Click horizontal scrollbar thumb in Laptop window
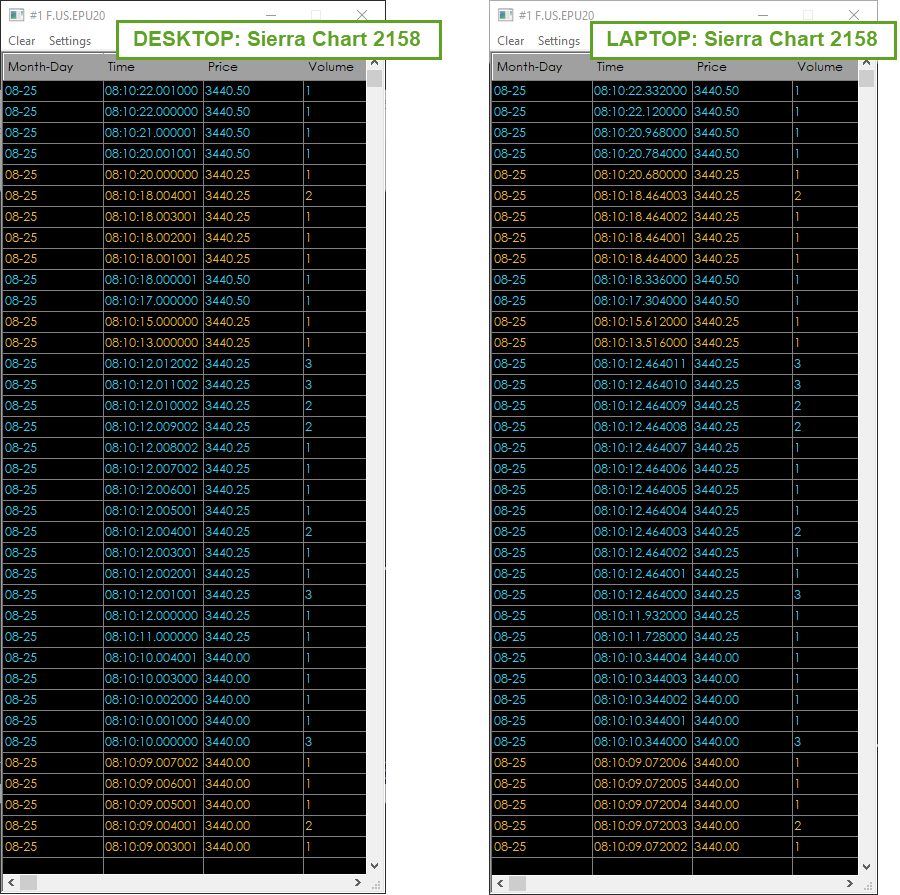This screenshot has height=895, width=900. [517, 883]
